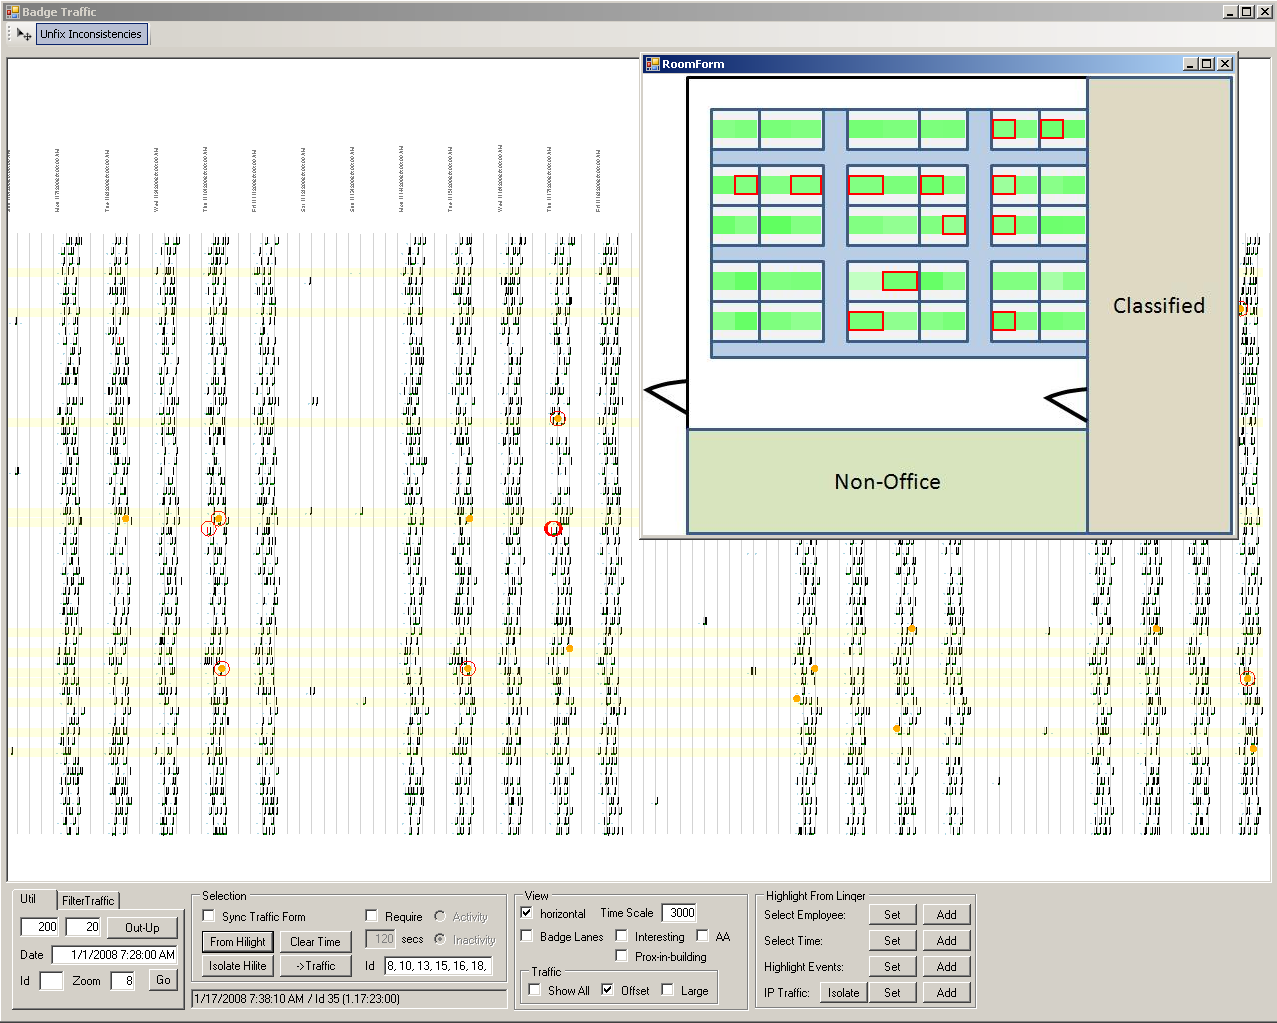
Task: Click the Badge Traffic title bar icon
Action: point(12,12)
